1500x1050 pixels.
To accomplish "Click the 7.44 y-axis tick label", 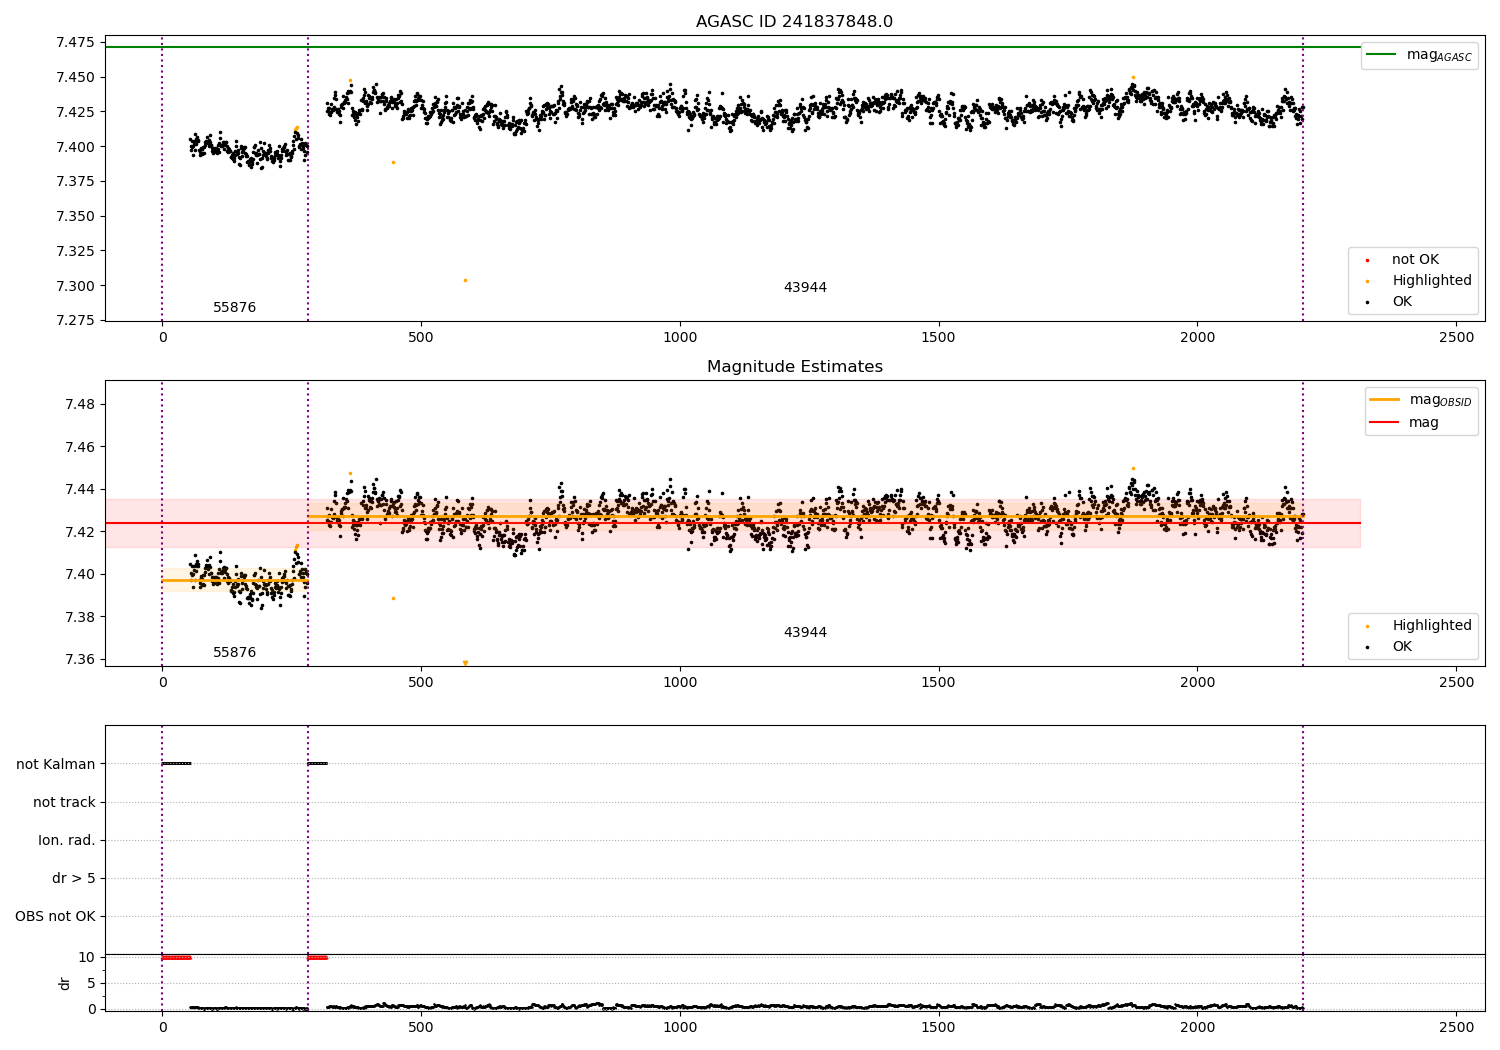I will (x=80, y=490).
